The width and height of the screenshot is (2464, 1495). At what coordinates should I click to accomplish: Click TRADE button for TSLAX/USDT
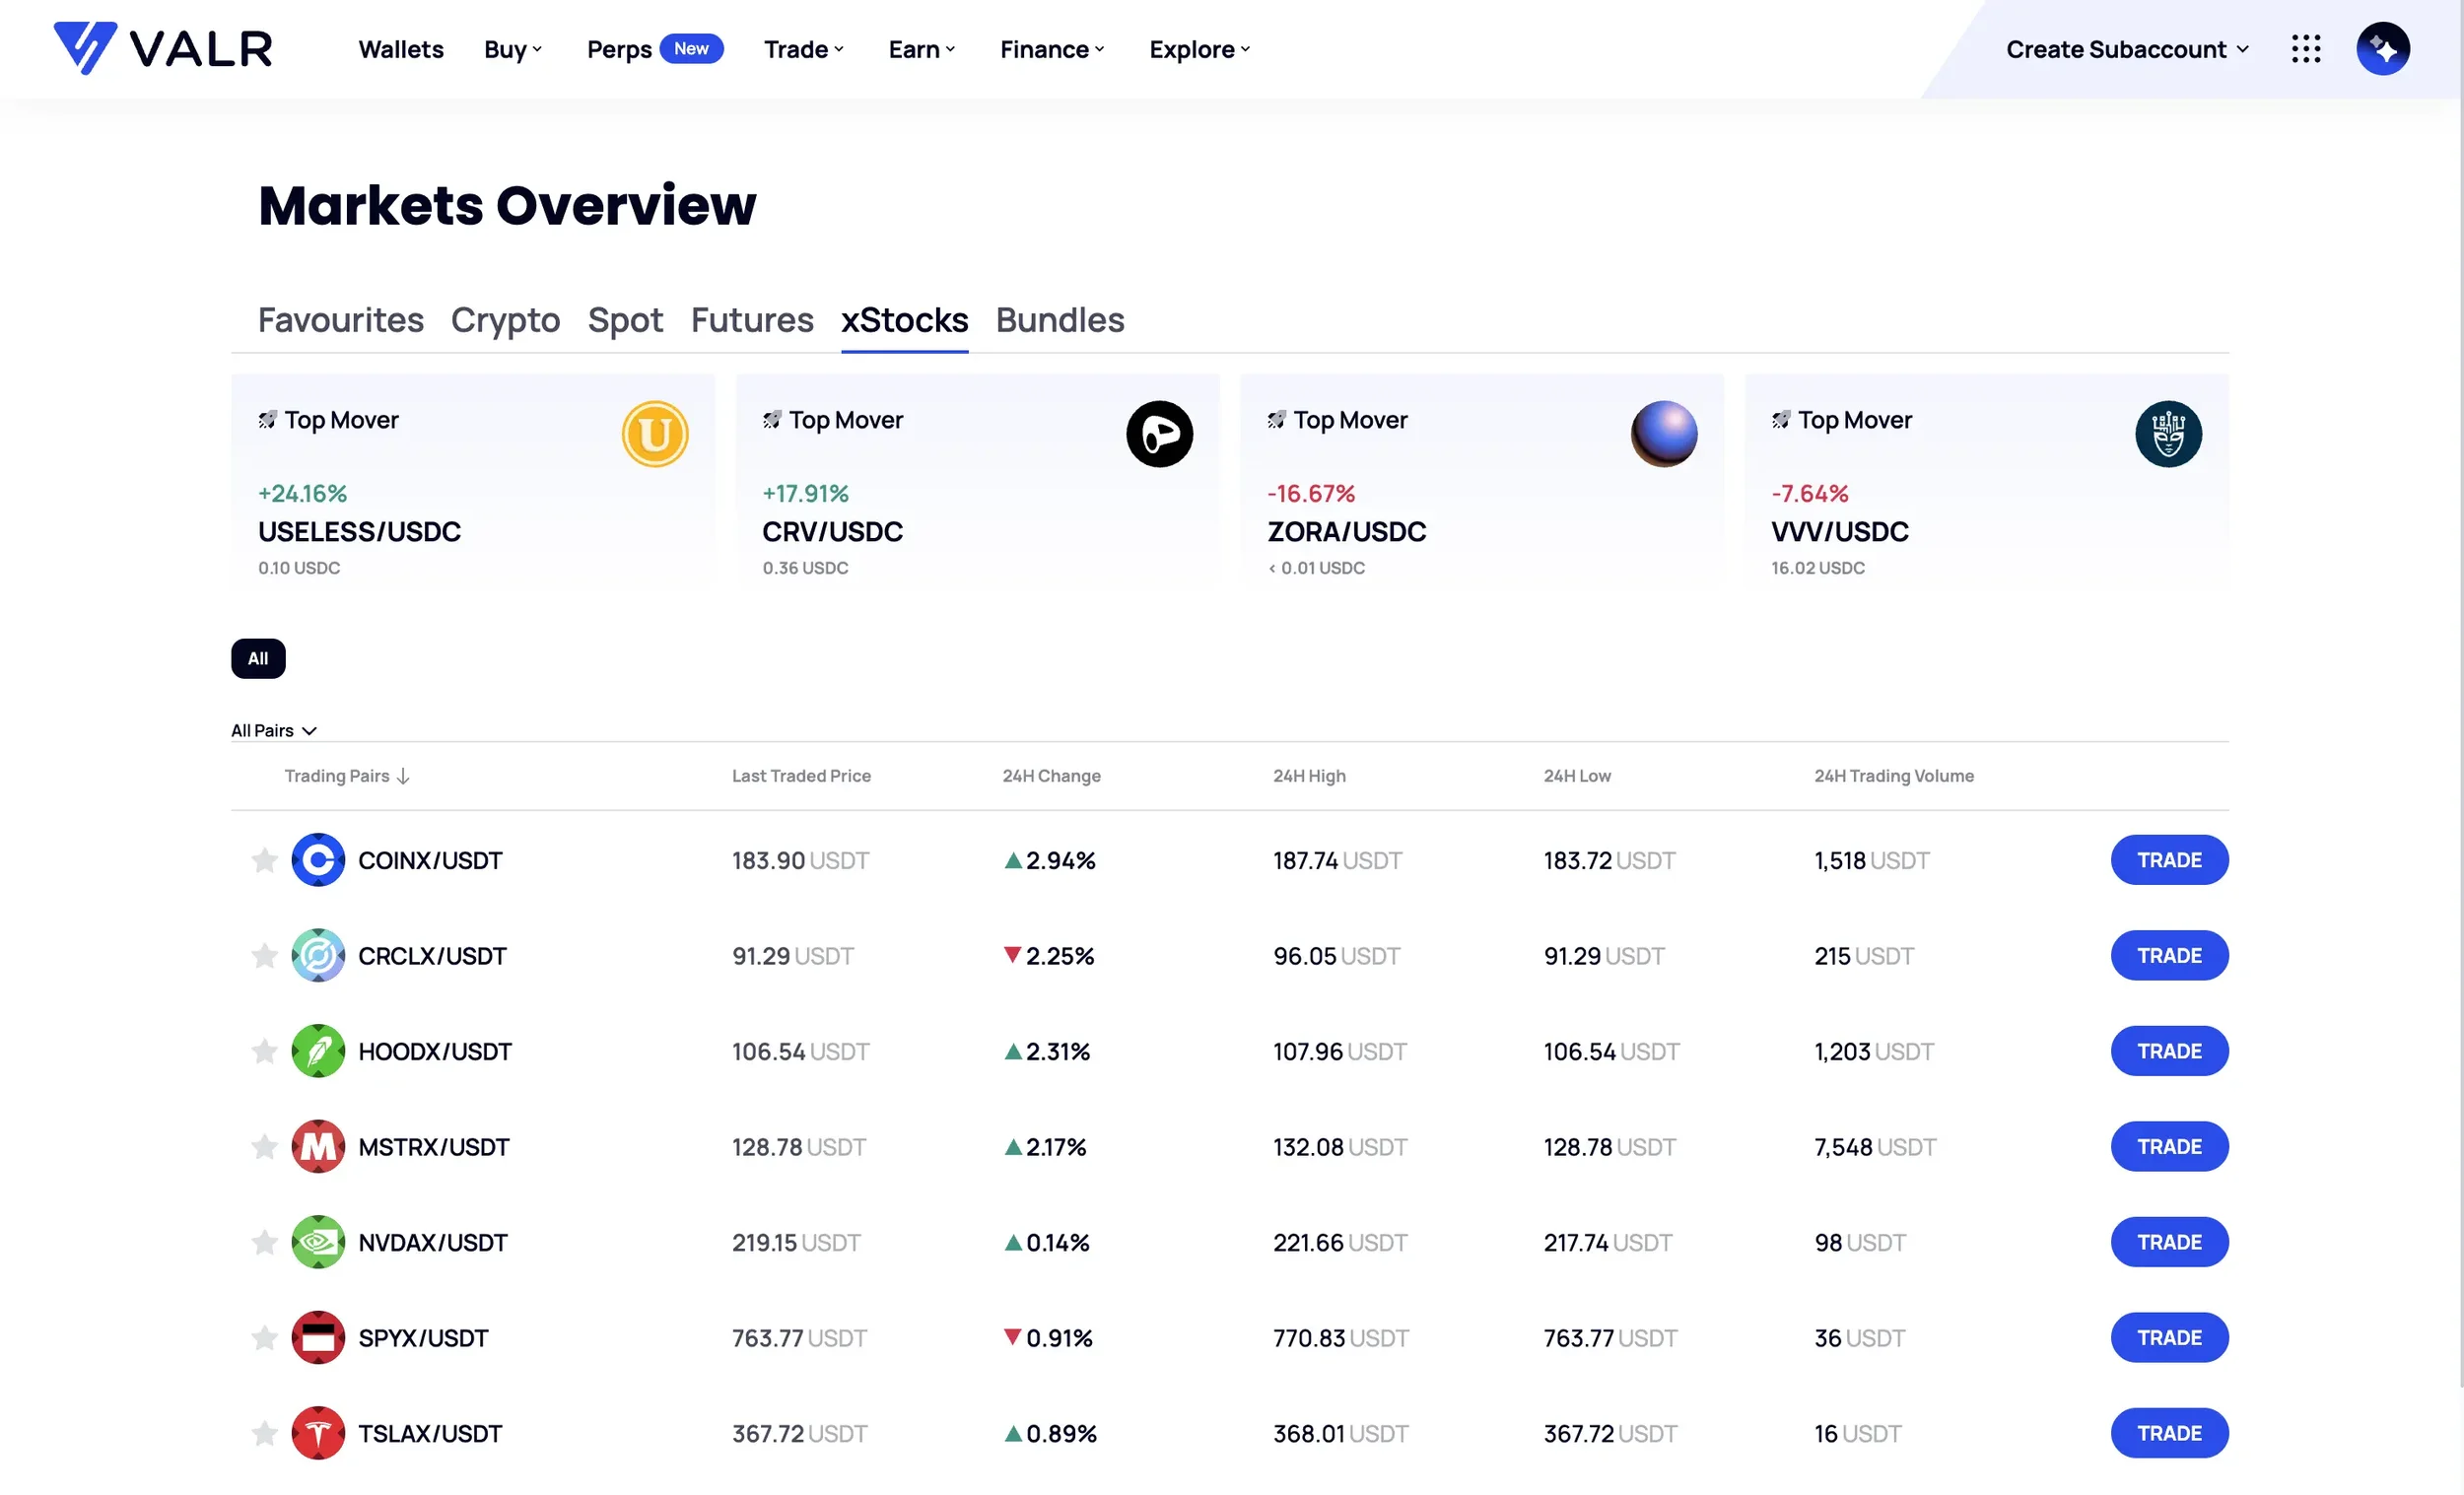2169,1433
